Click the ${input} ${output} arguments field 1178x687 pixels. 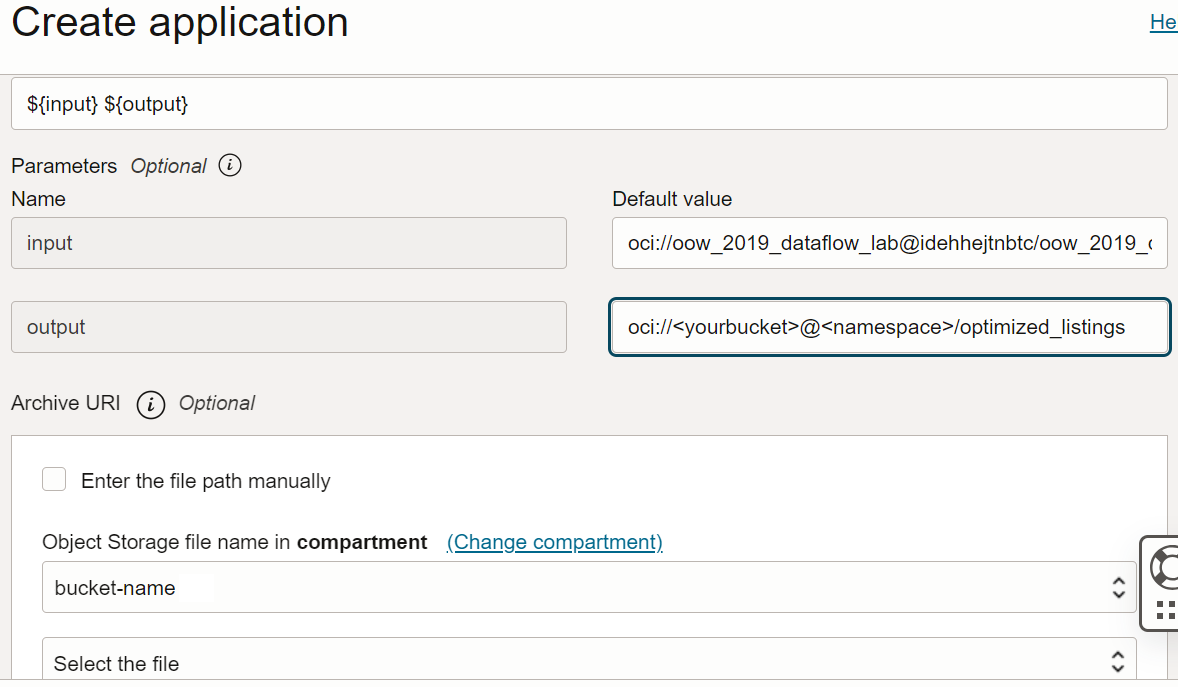(x=588, y=103)
